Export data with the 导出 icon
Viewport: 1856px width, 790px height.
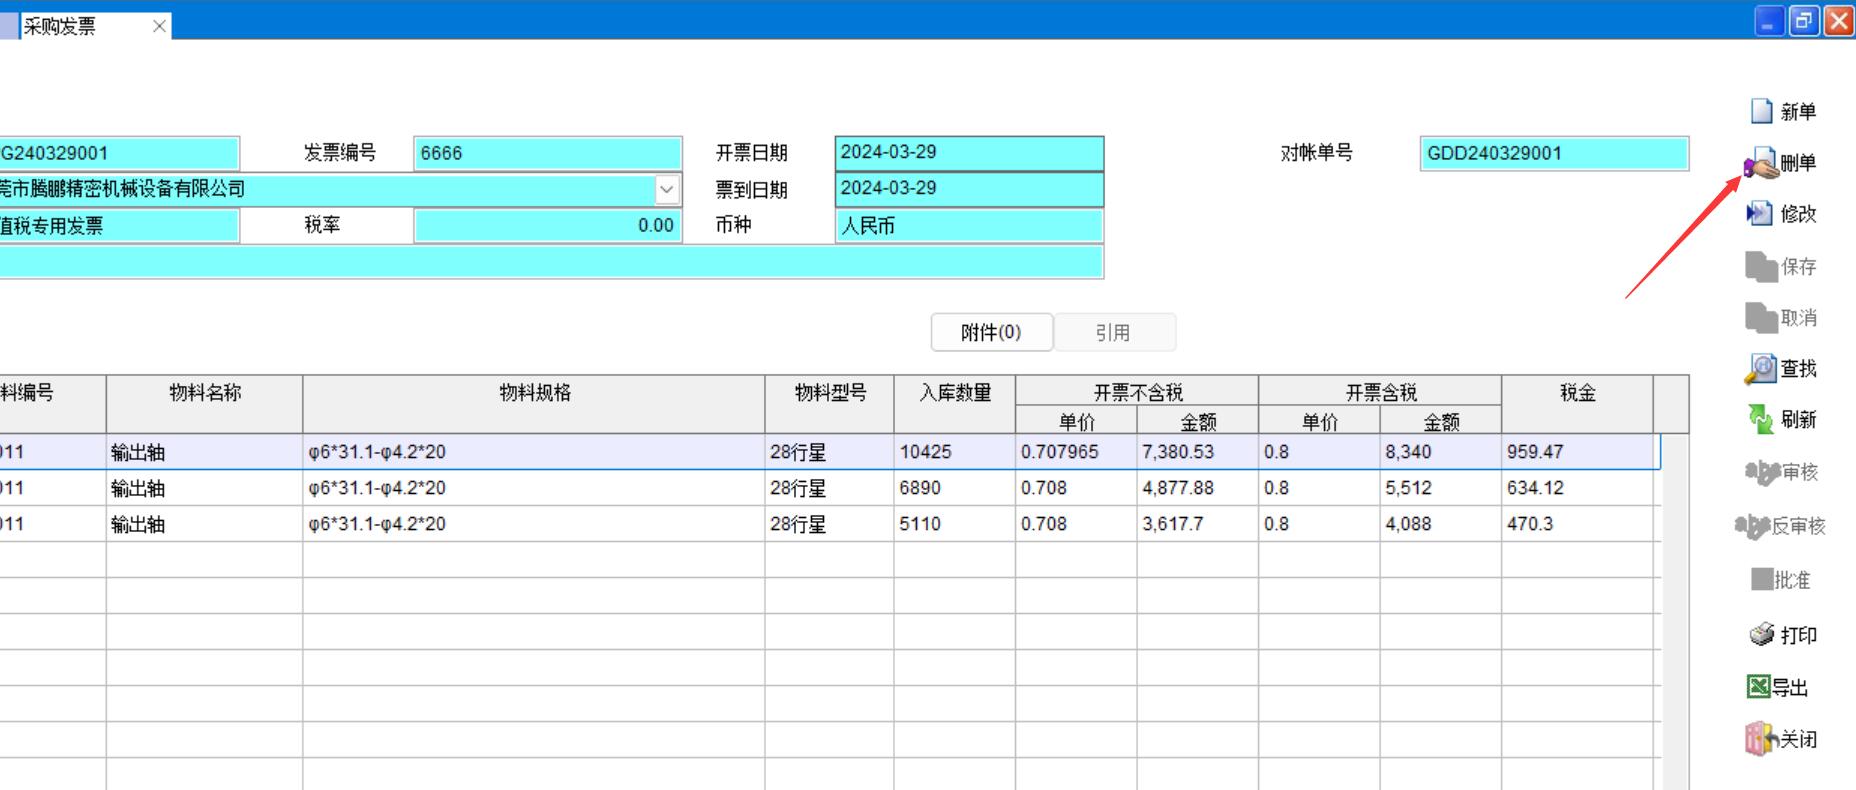pyautogui.click(x=1759, y=687)
